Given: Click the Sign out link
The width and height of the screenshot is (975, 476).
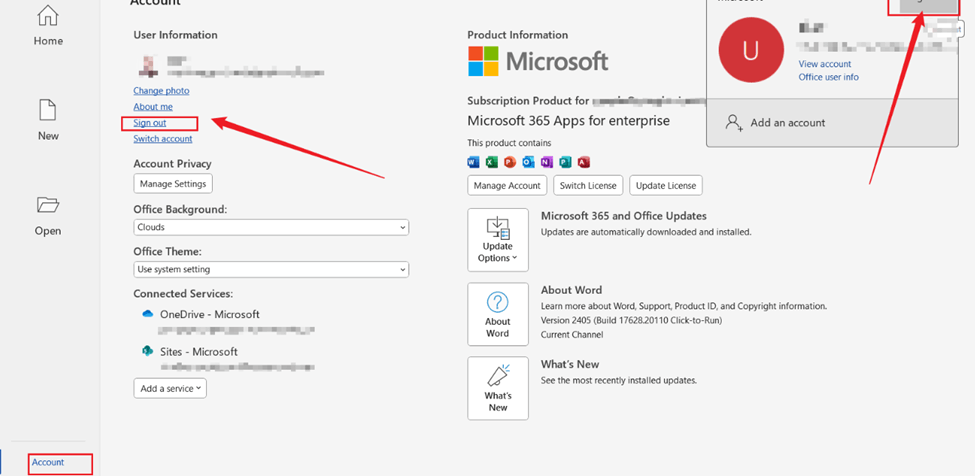Looking at the screenshot, I should click(150, 123).
